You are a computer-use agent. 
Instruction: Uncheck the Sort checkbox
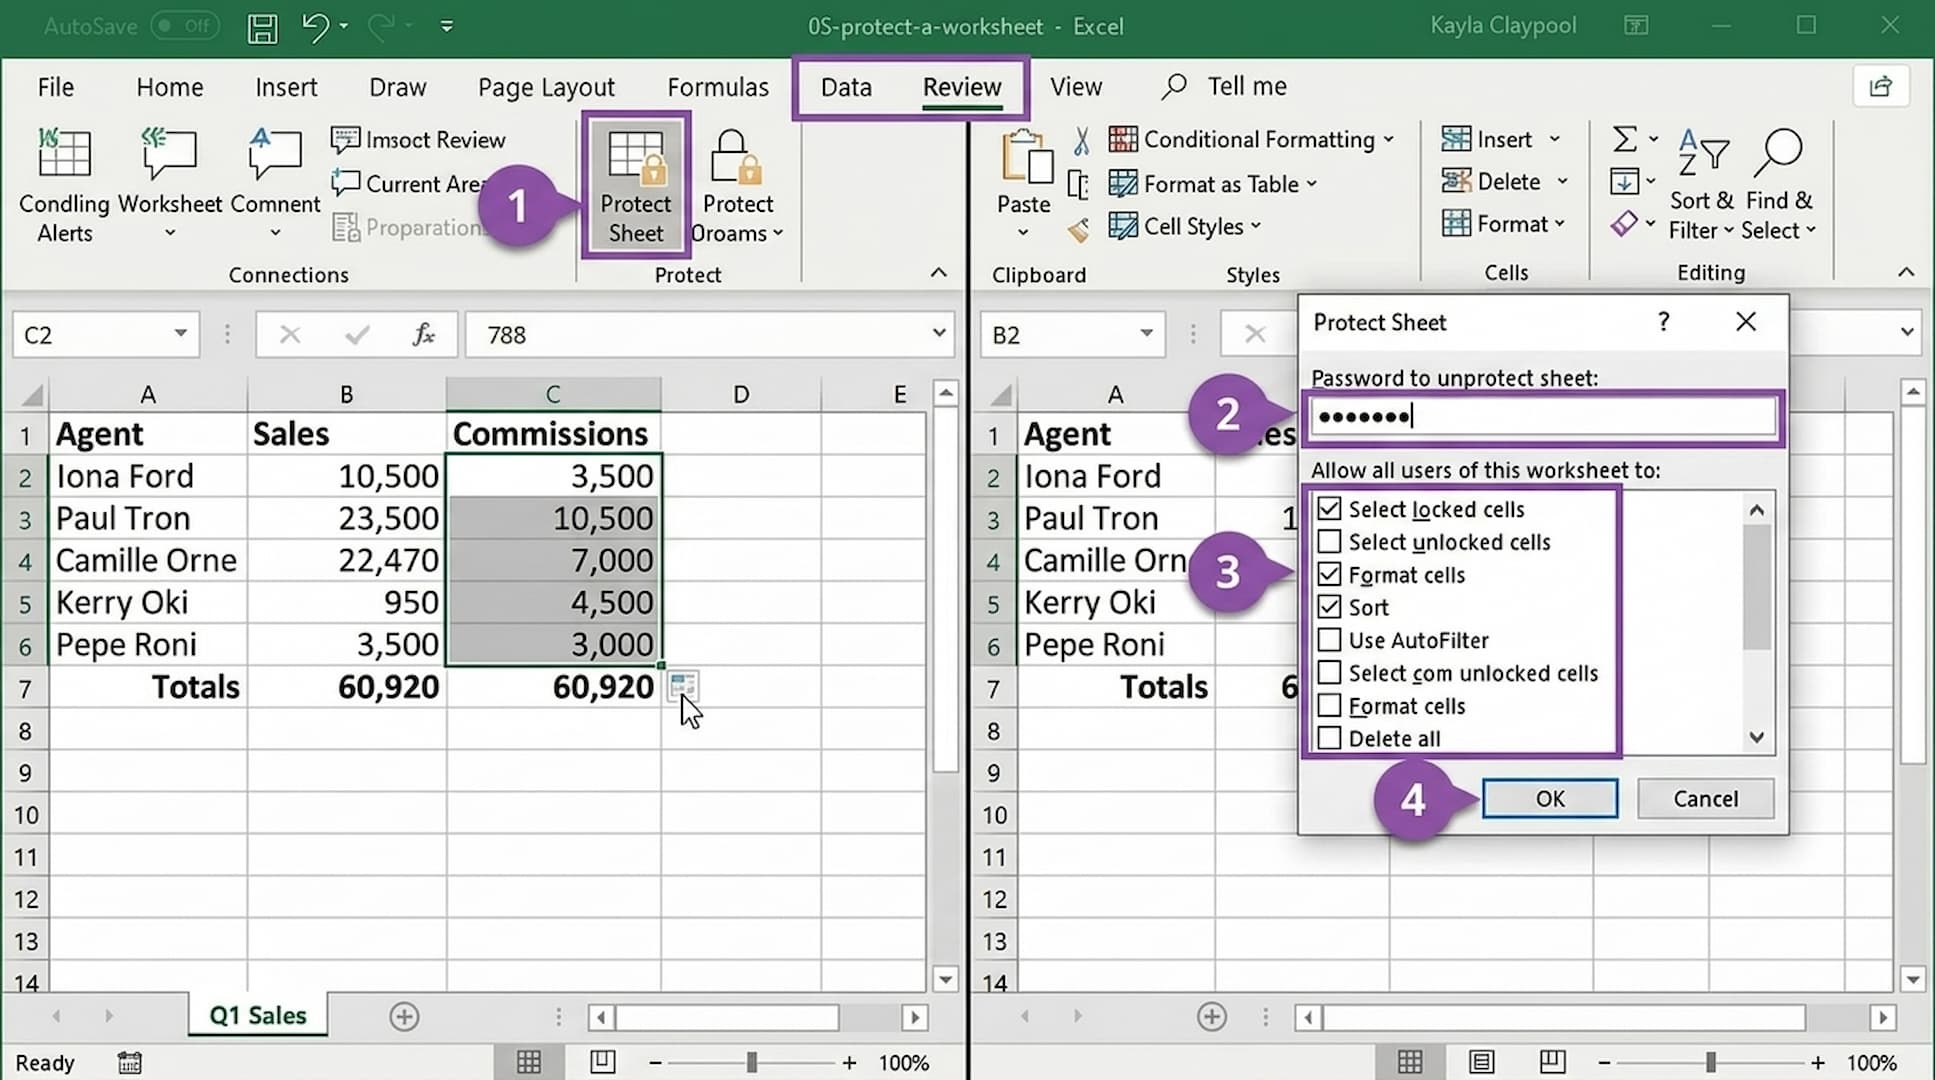pos(1329,607)
